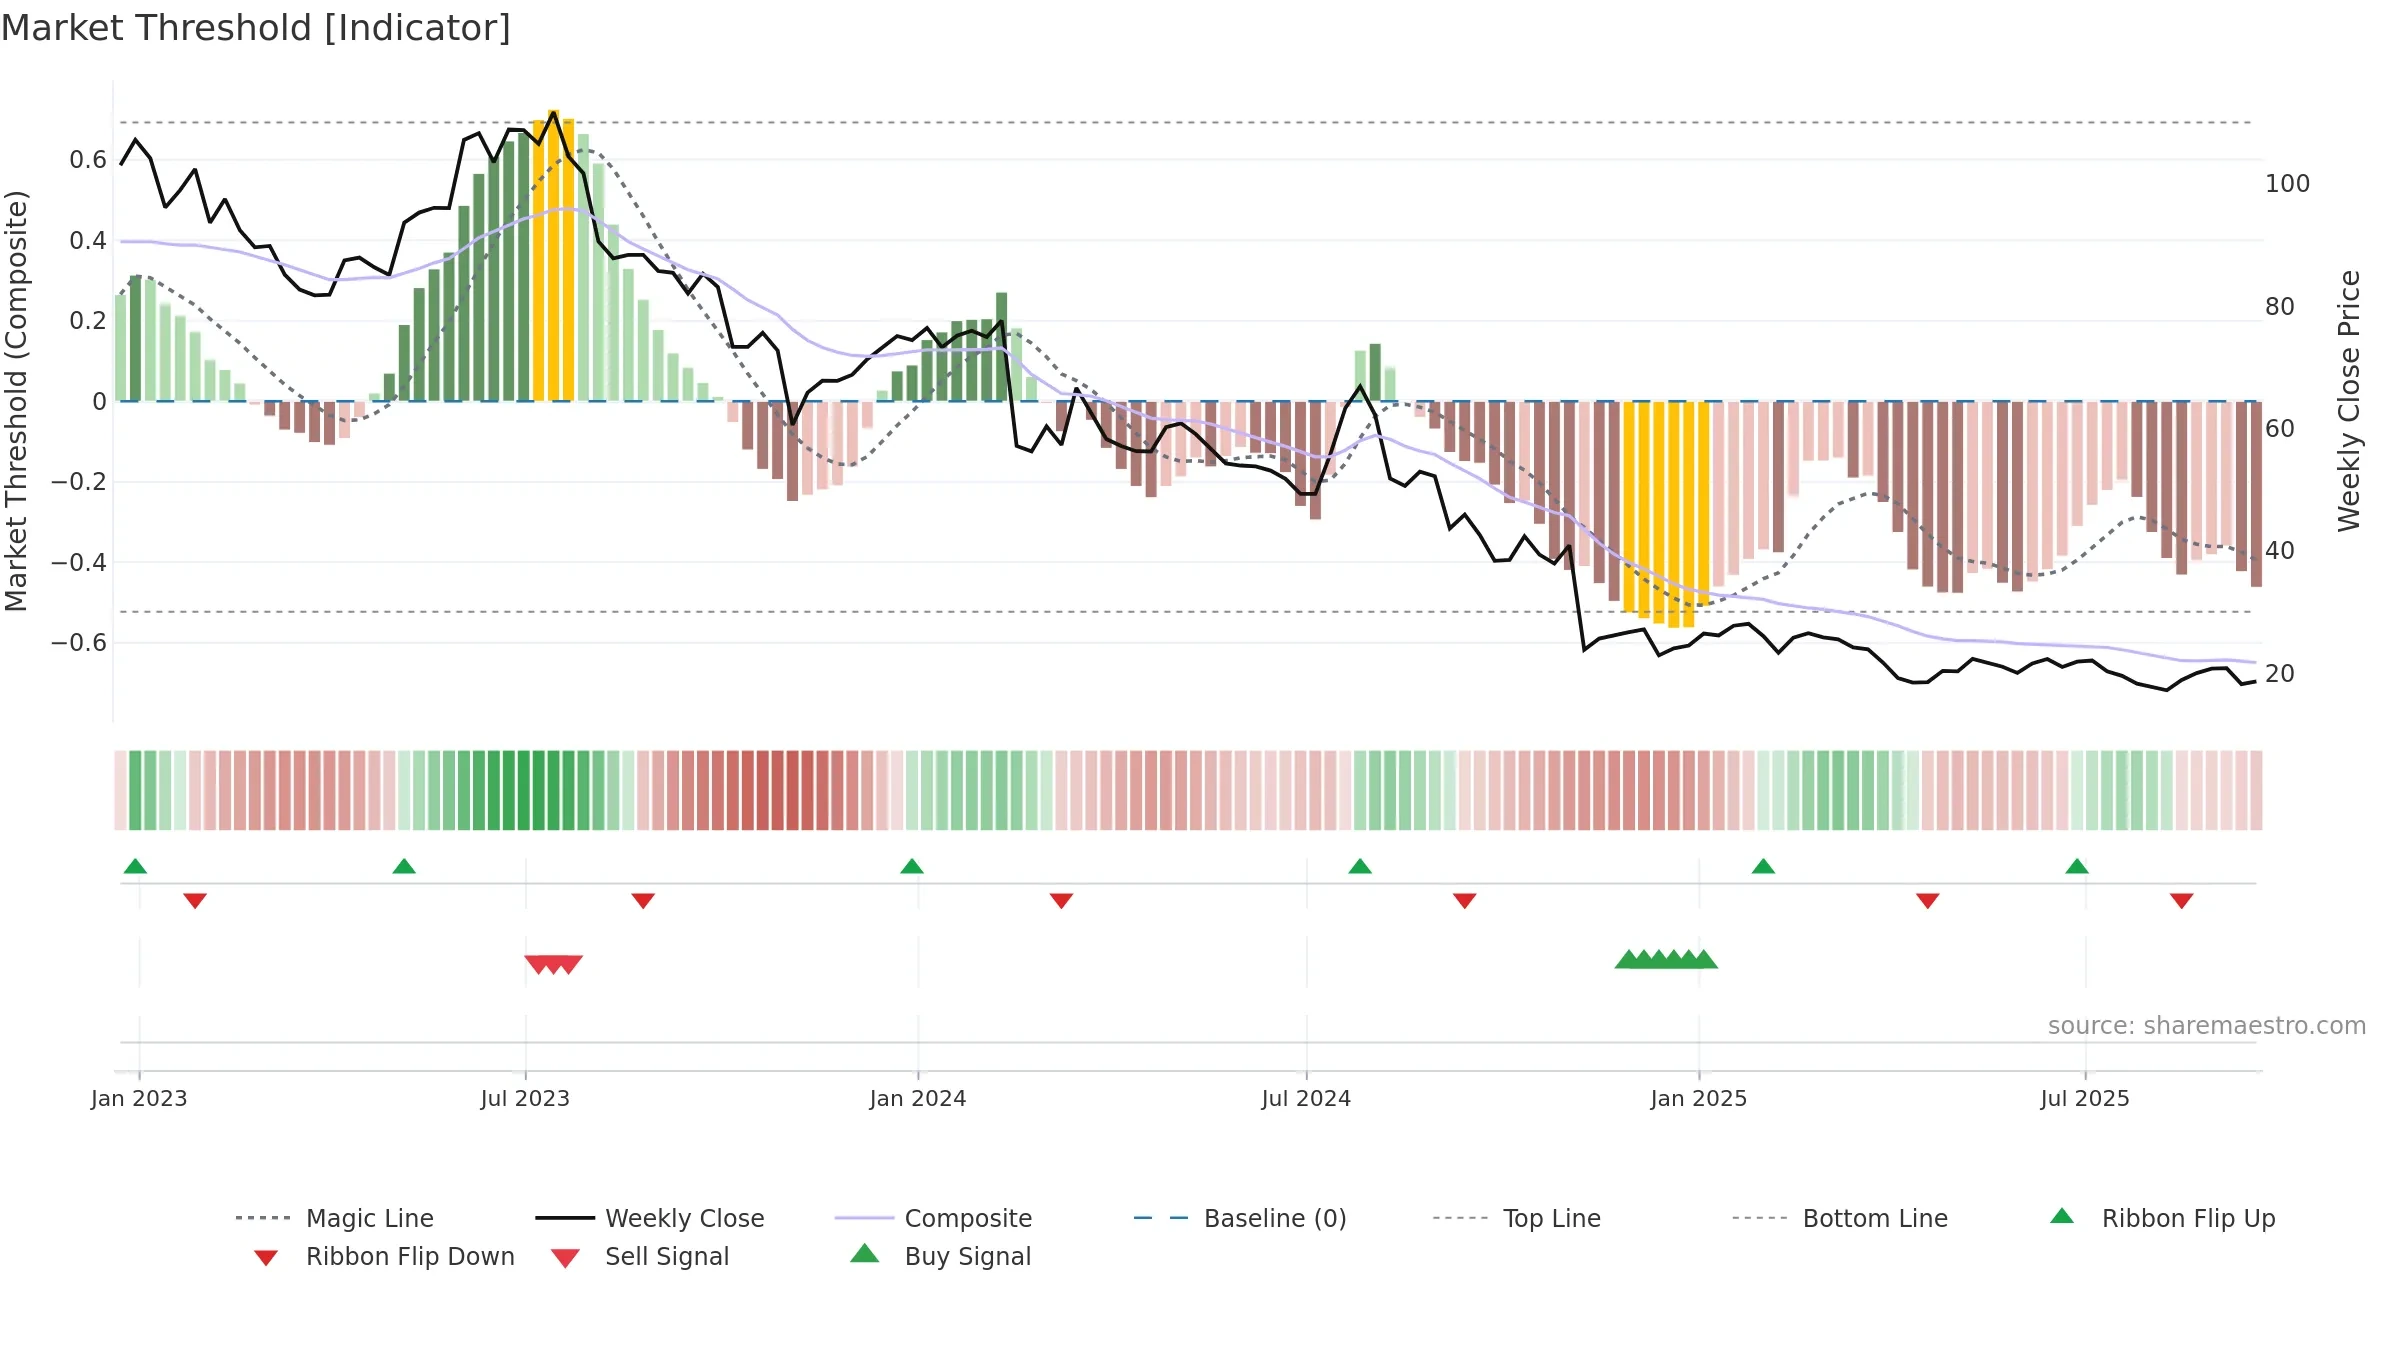2400x1350 pixels.
Task: Click the ribbon flip down marker between Jan 2025 and Jul 2025
Action: 1928,901
